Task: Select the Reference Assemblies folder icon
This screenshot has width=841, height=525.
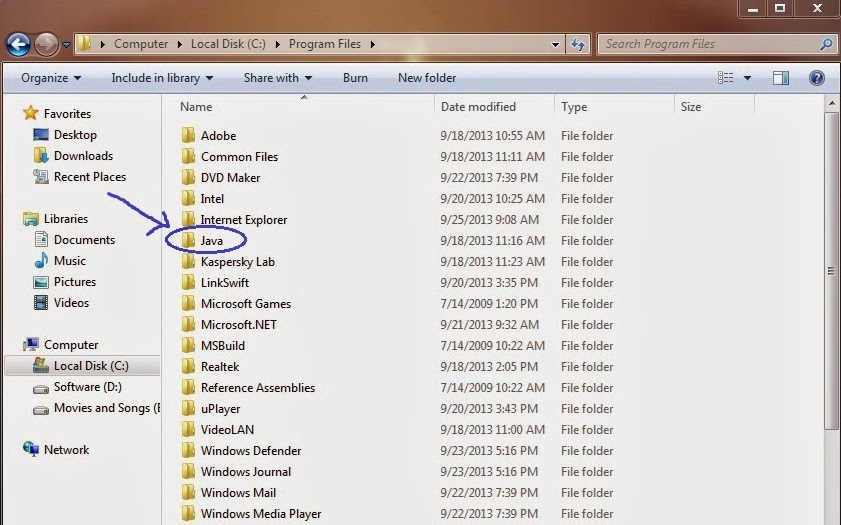Action: [188, 387]
